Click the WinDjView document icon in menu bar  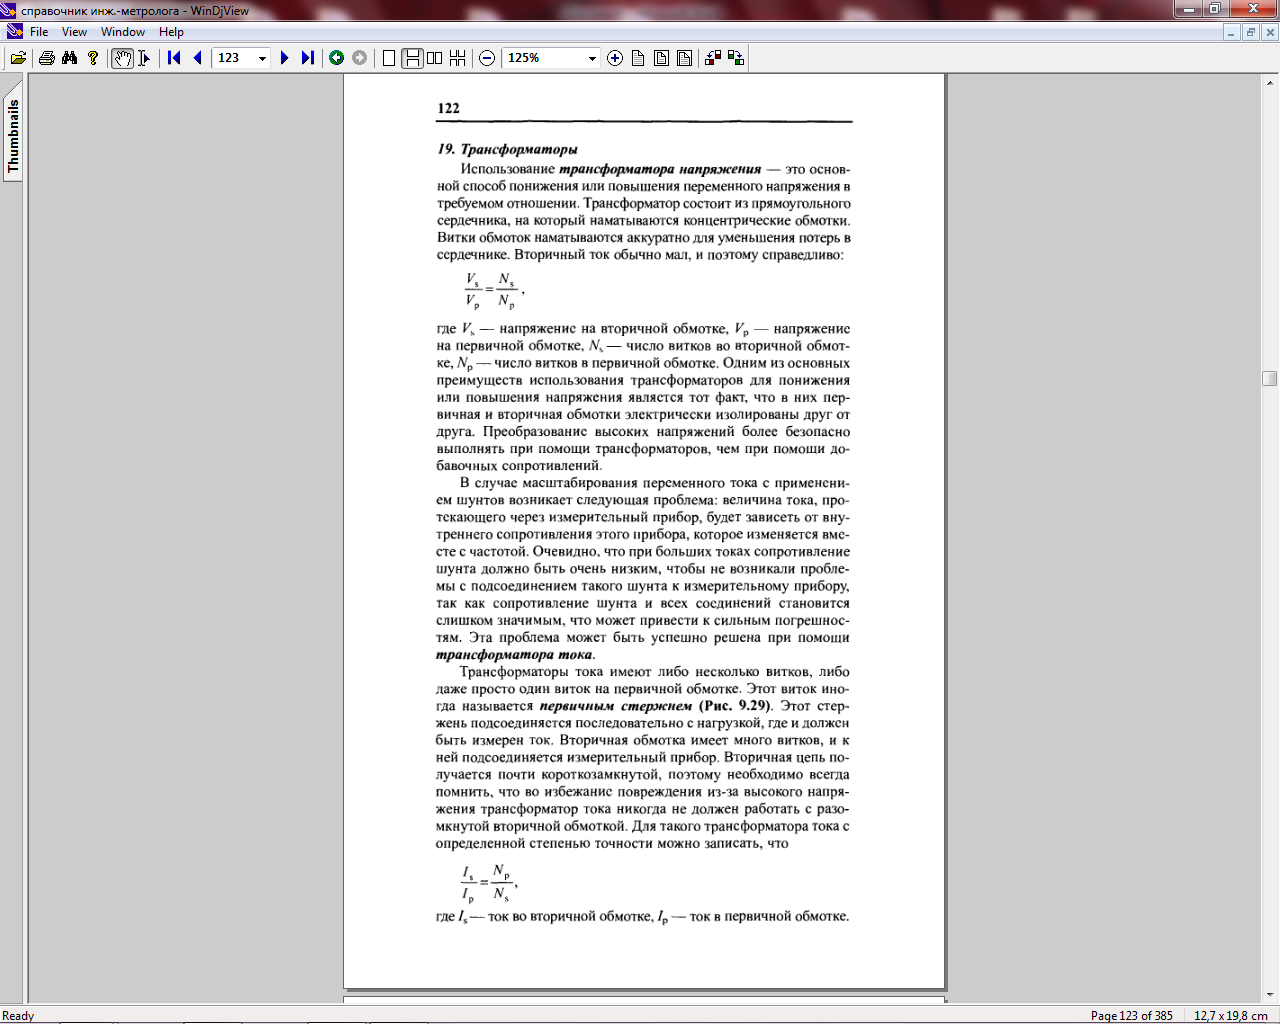click(x=14, y=32)
